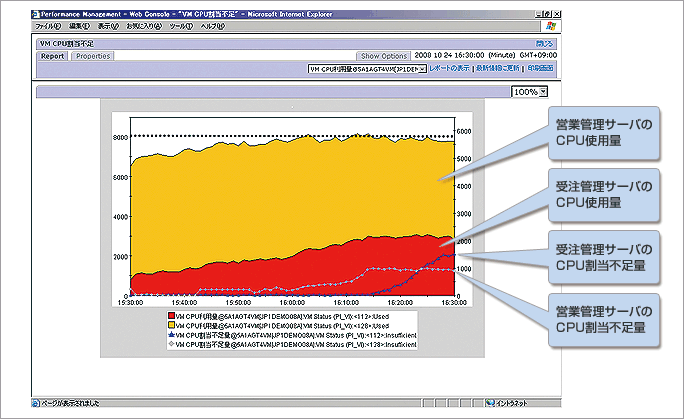
Task: Open the 表示(V) menu
Action: [x=108, y=26]
